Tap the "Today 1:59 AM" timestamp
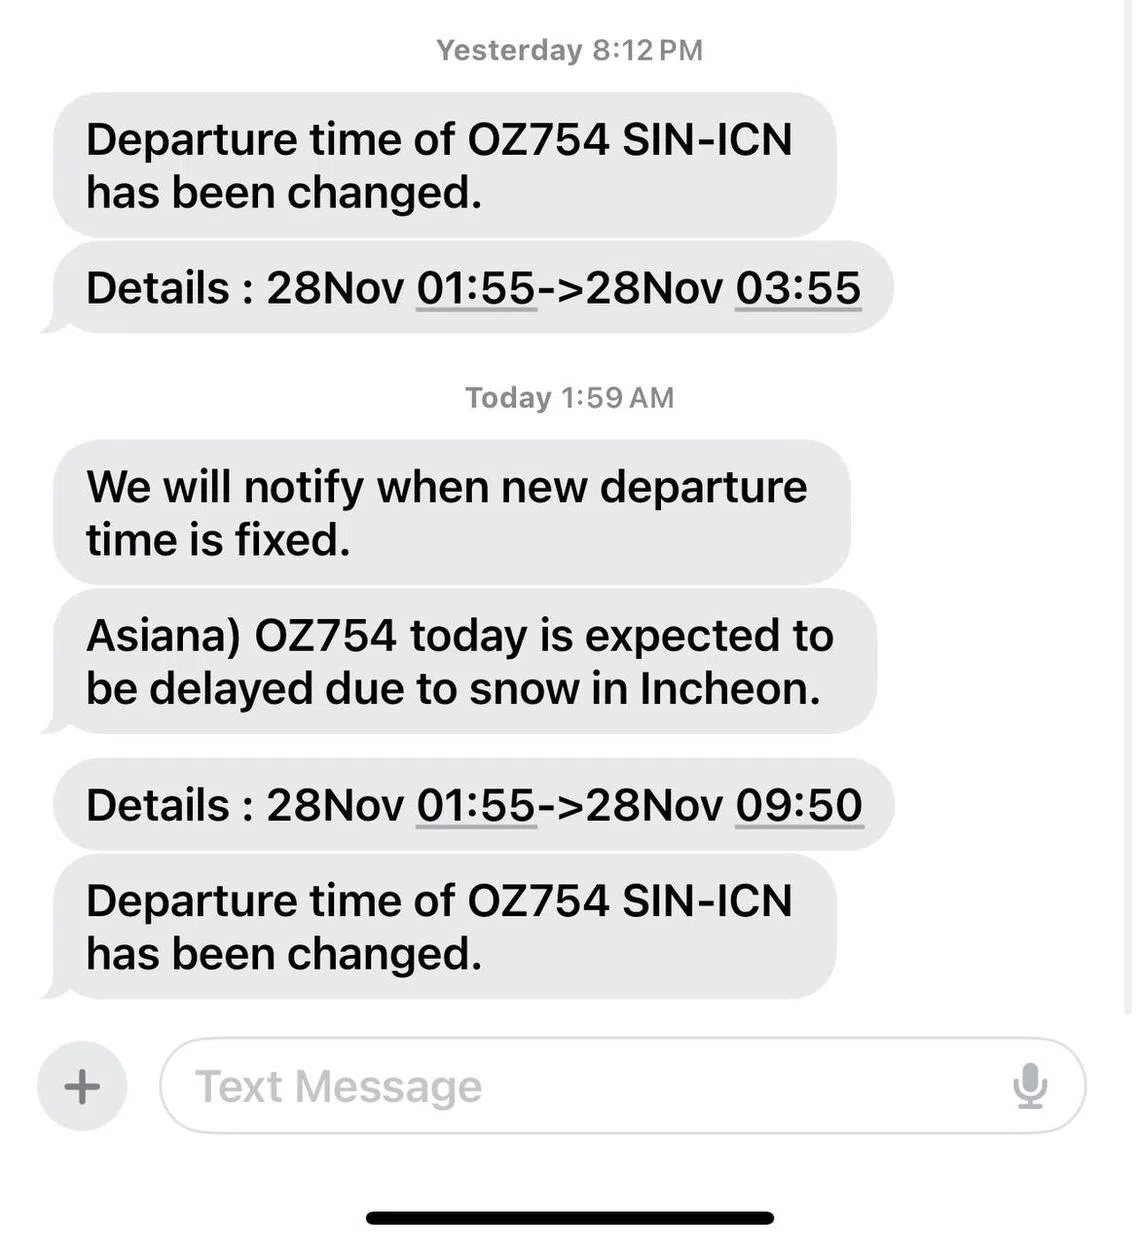 [569, 398]
